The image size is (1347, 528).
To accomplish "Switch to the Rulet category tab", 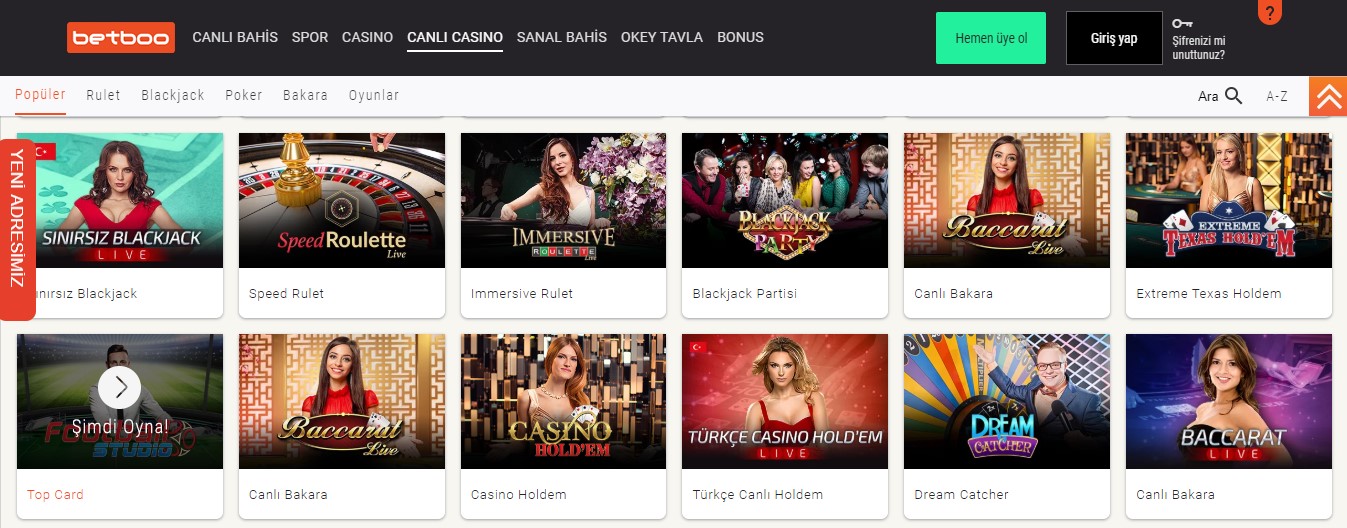I will click(x=103, y=95).
